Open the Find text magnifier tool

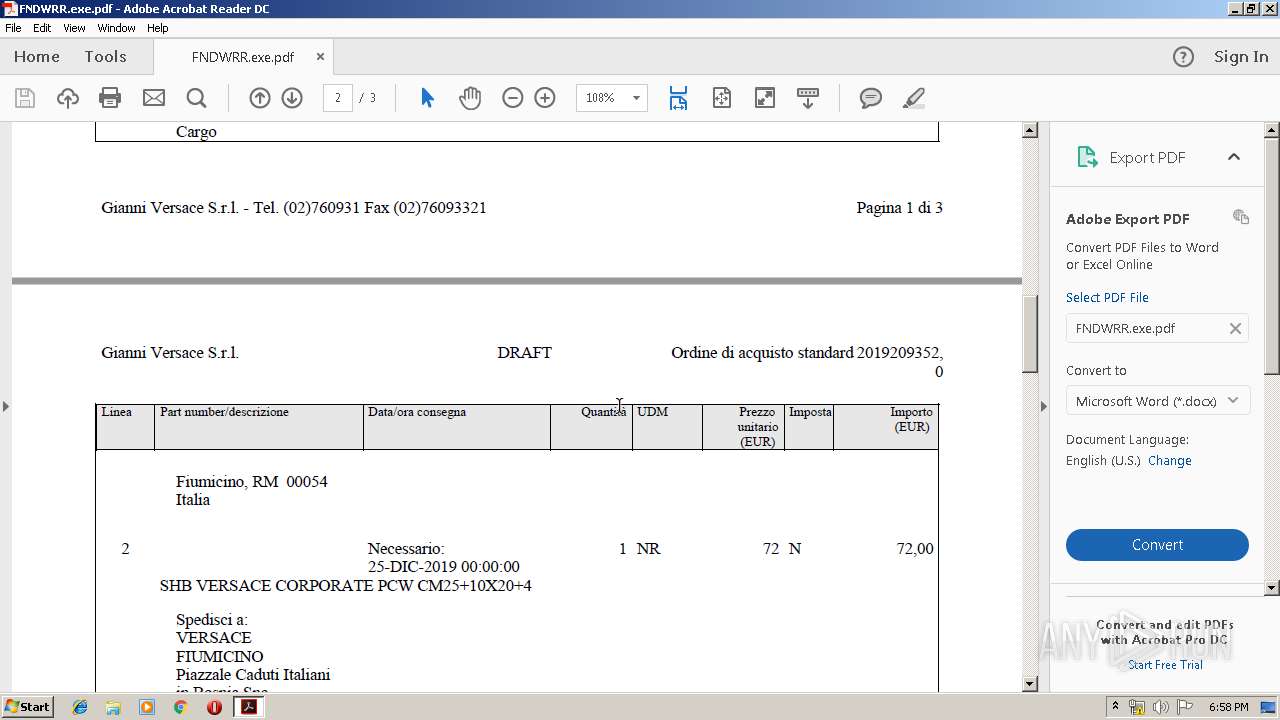tap(196, 98)
